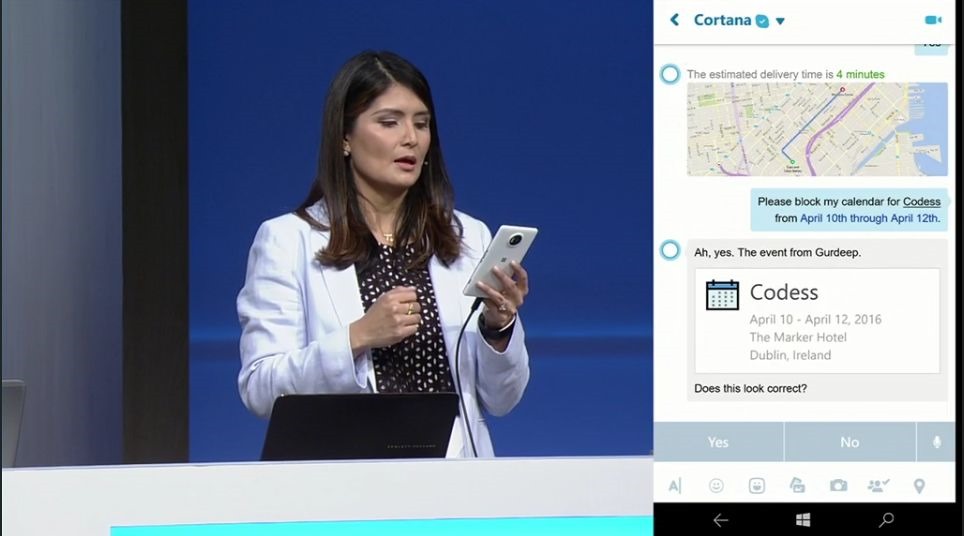Click the calendar icon on Codess card
Screen dimensions: 964x536
click(x=722, y=294)
